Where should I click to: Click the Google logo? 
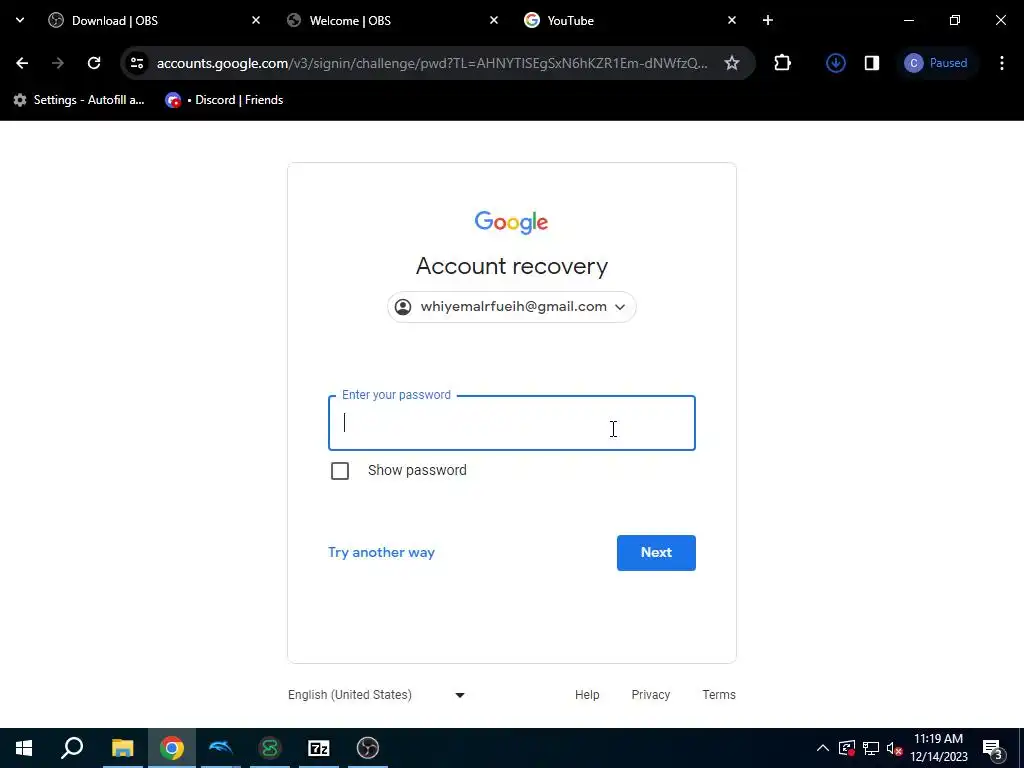click(511, 222)
